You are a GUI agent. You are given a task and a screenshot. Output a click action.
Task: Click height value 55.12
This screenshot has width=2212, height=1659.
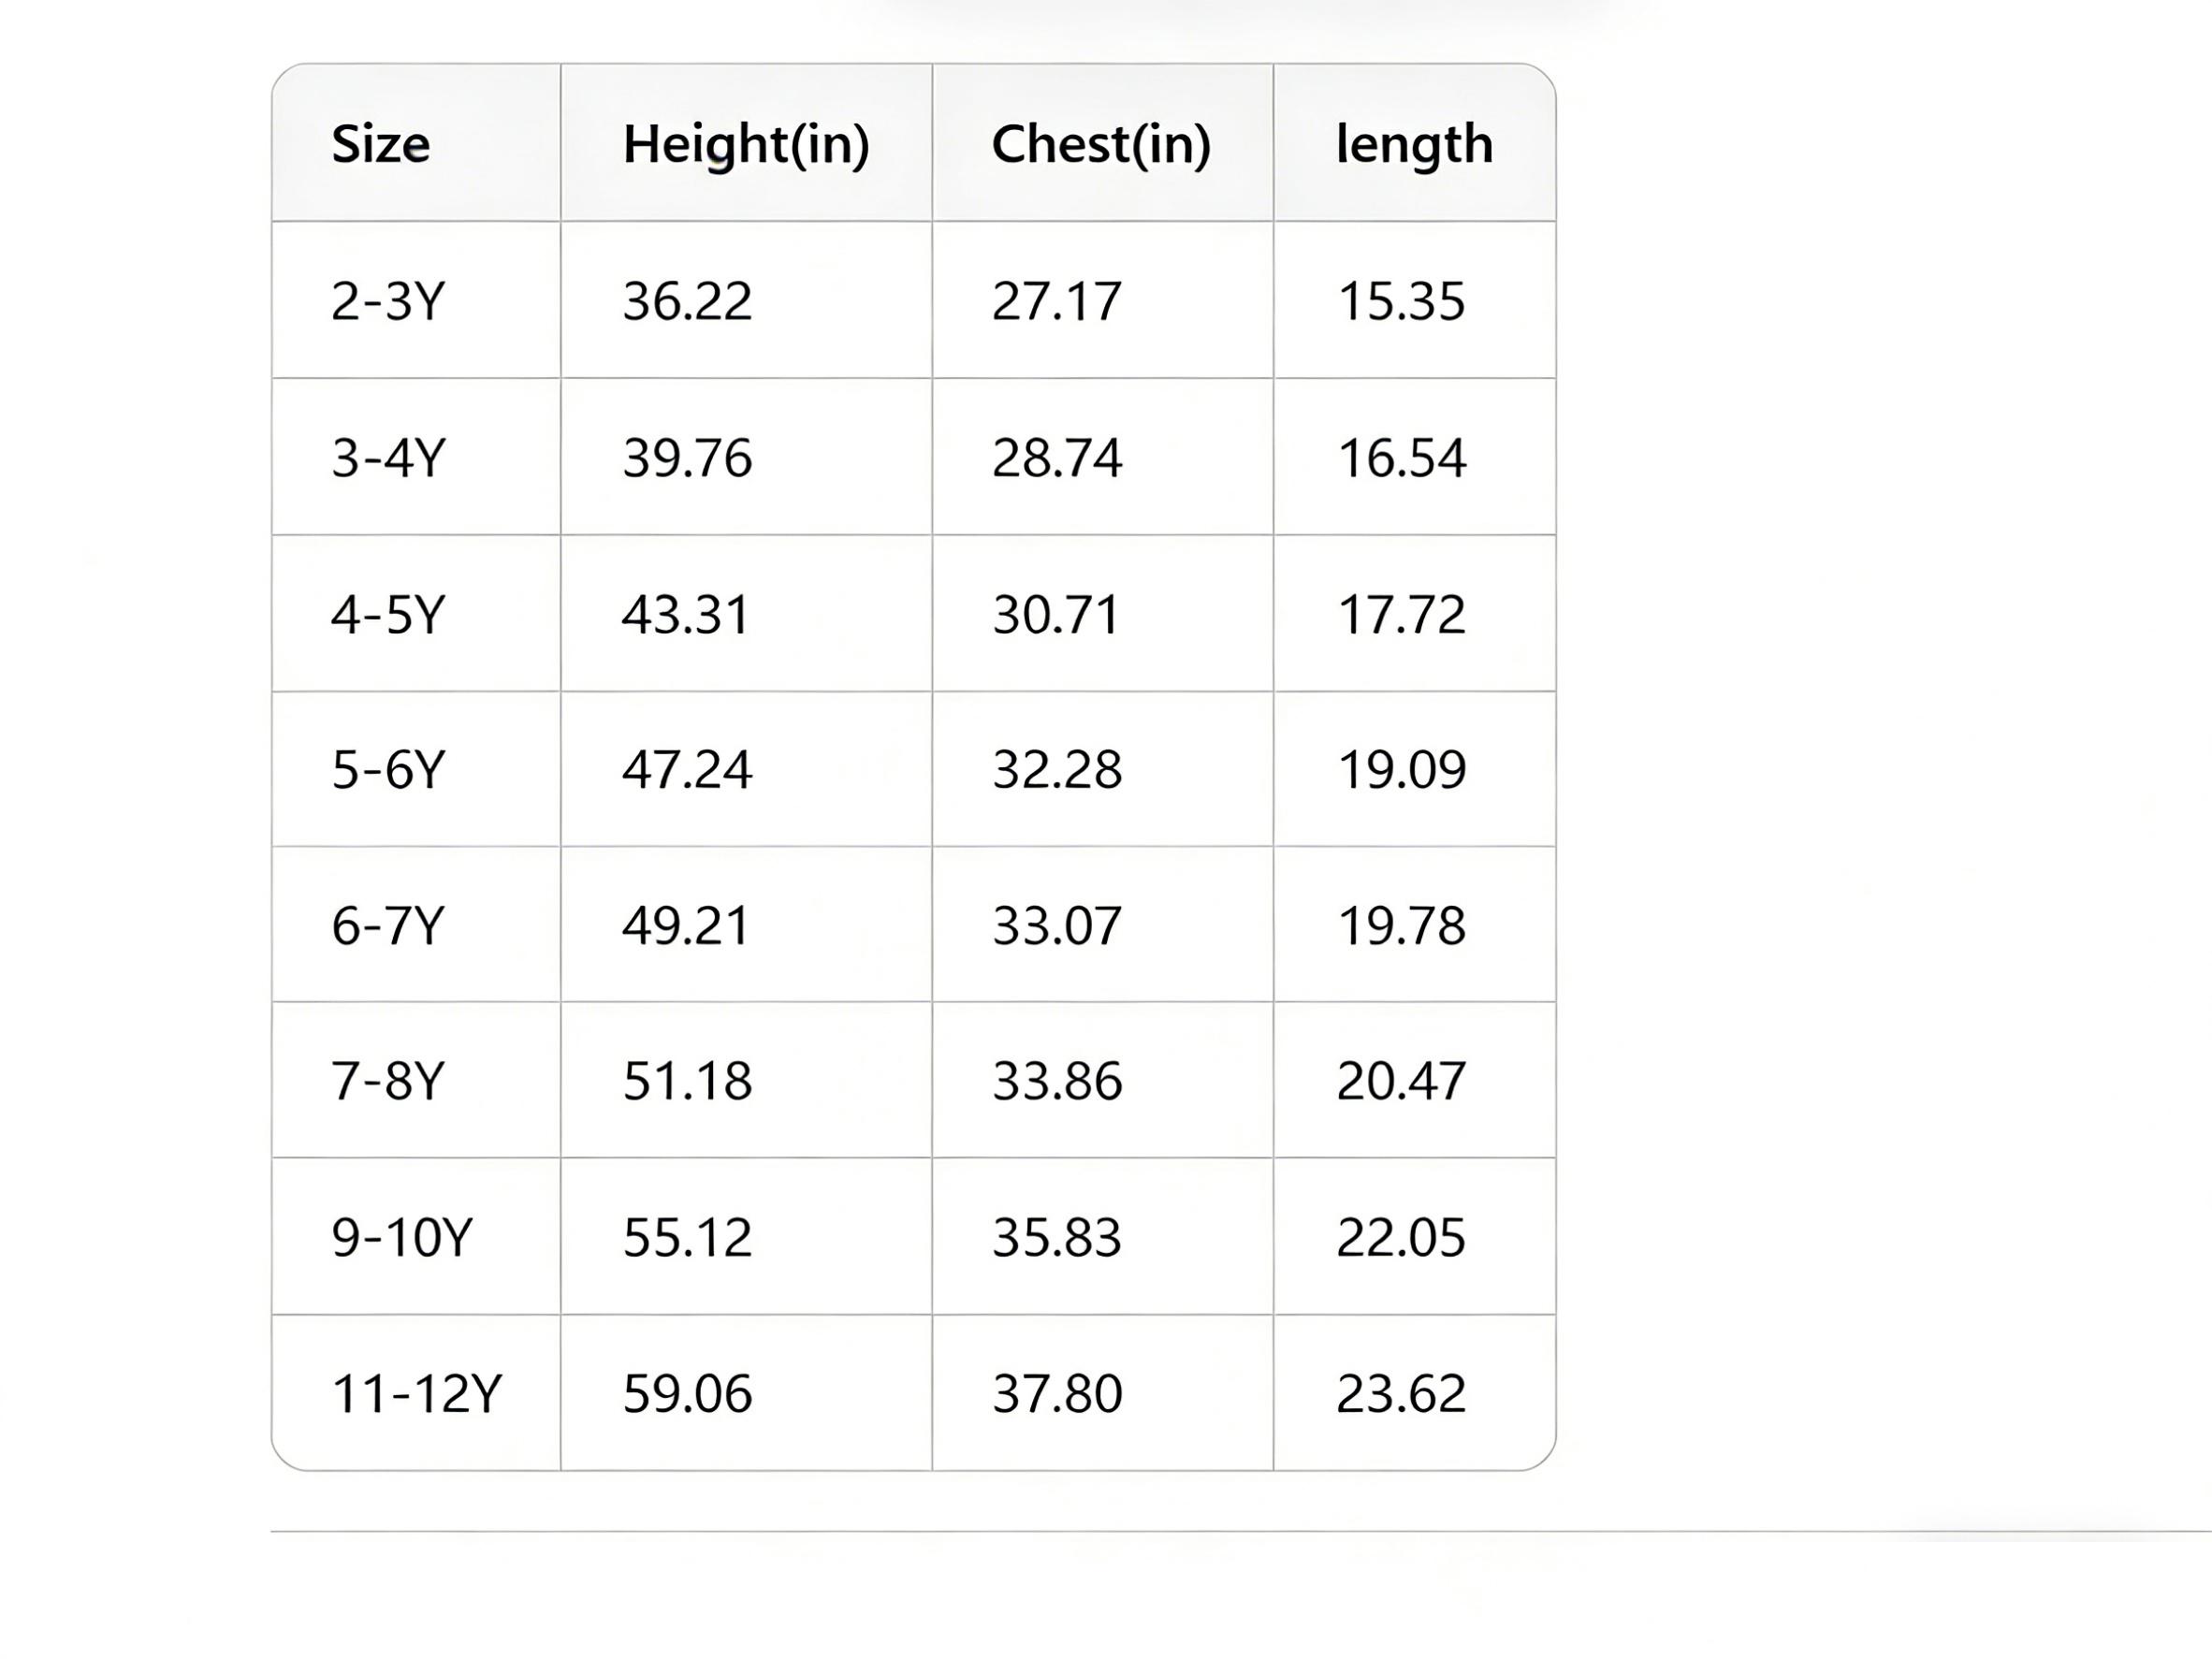(687, 1238)
